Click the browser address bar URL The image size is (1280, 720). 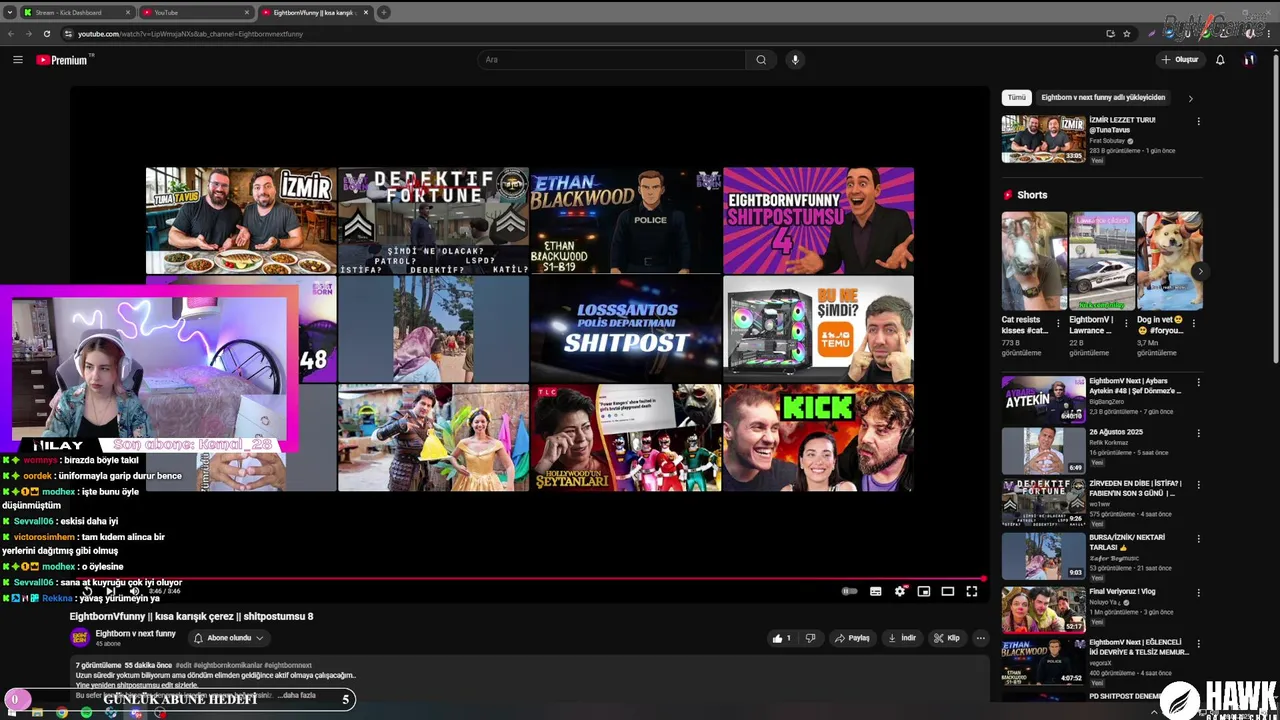[190, 34]
